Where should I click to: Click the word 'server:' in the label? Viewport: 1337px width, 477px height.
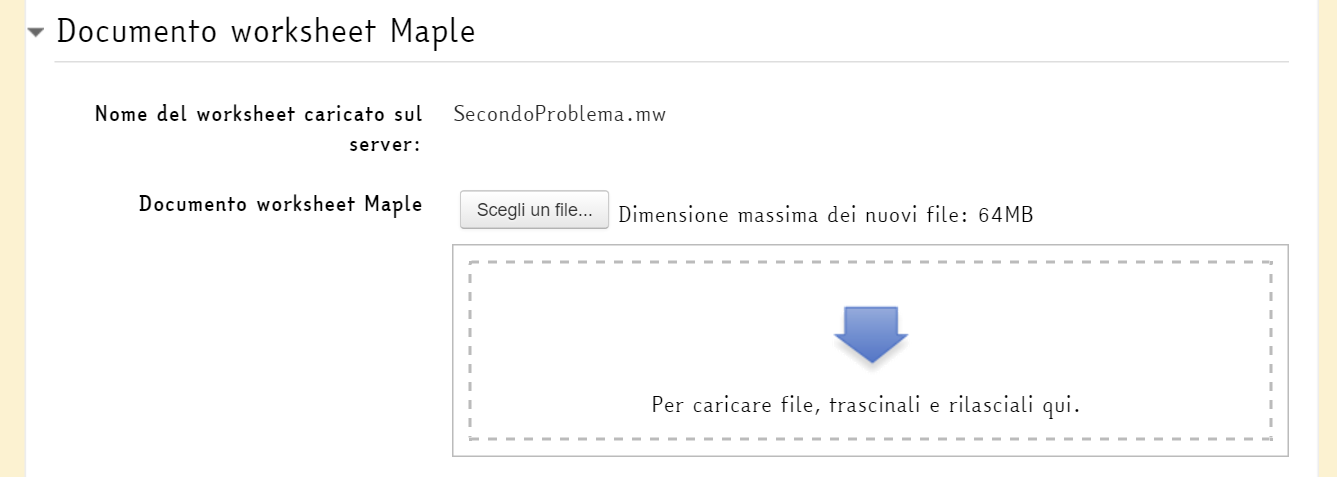pyautogui.click(x=385, y=145)
